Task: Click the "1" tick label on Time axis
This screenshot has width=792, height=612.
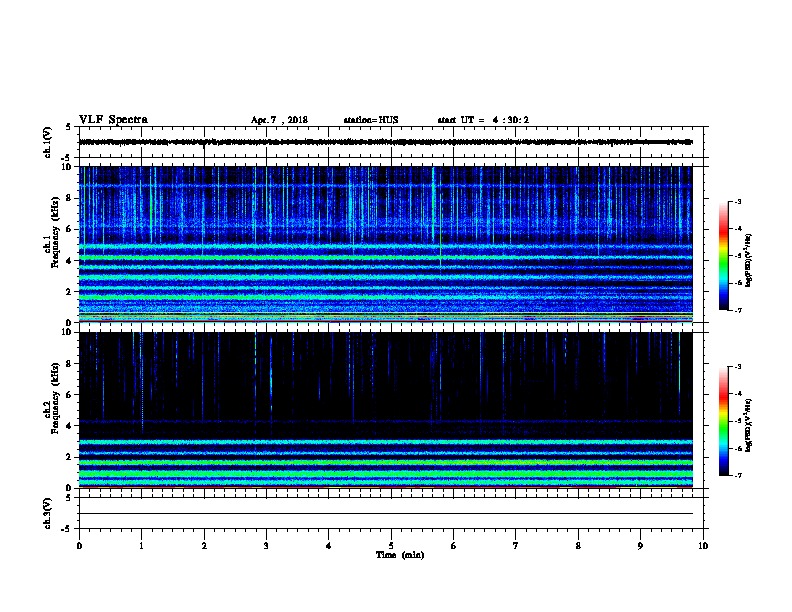Action: [x=141, y=546]
